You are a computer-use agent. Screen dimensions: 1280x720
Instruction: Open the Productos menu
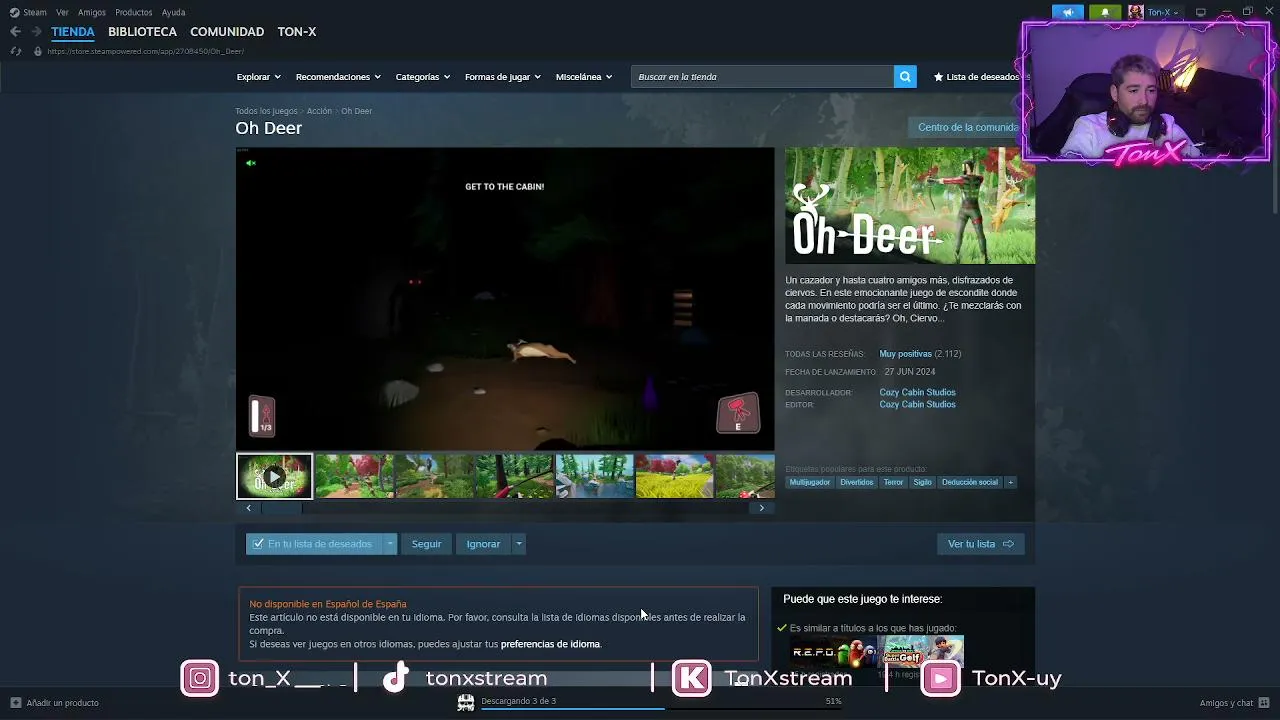coord(134,12)
